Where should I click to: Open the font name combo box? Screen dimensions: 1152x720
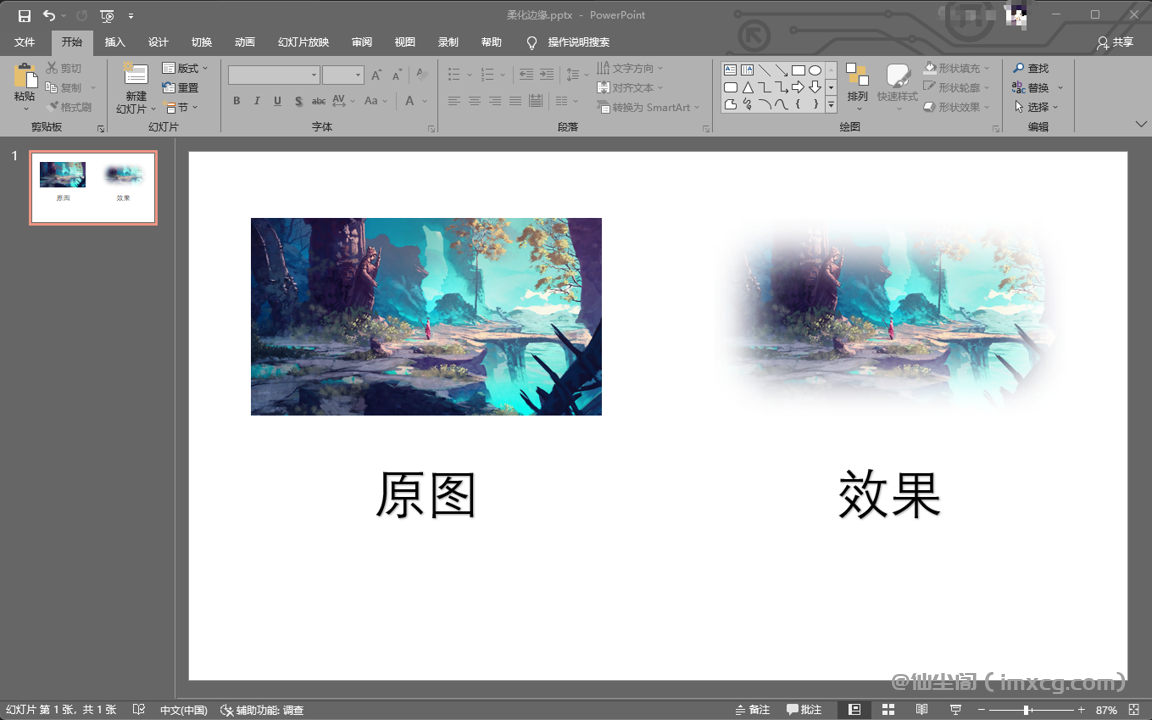click(x=273, y=75)
